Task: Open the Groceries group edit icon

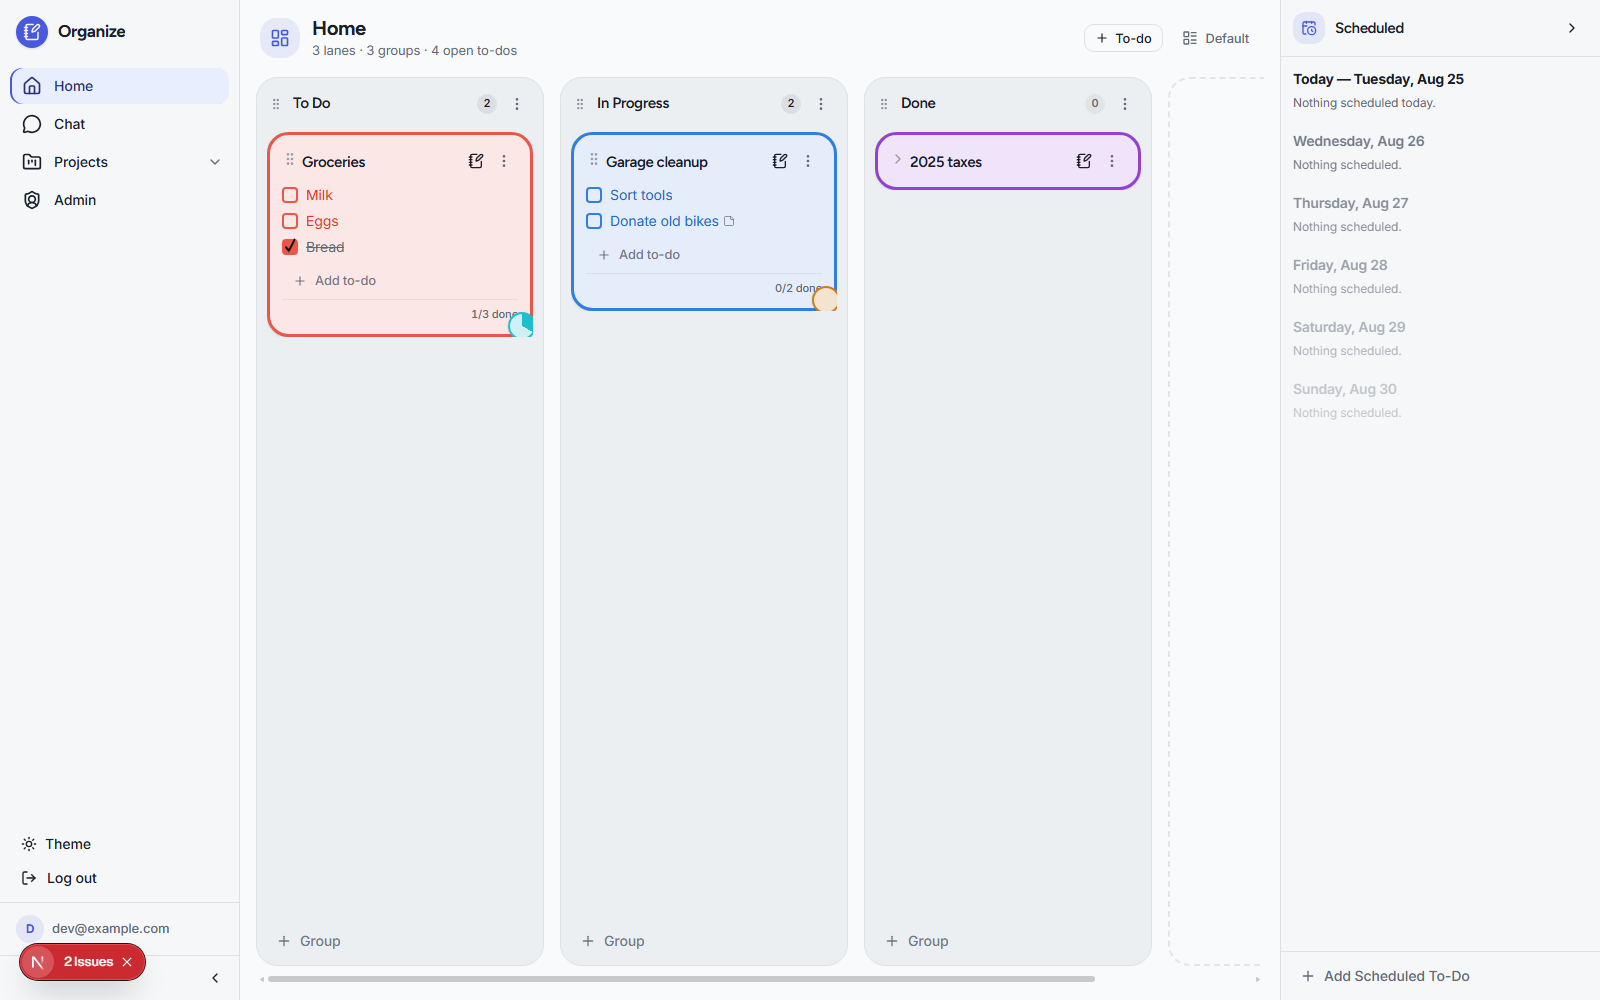Action: (x=476, y=161)
